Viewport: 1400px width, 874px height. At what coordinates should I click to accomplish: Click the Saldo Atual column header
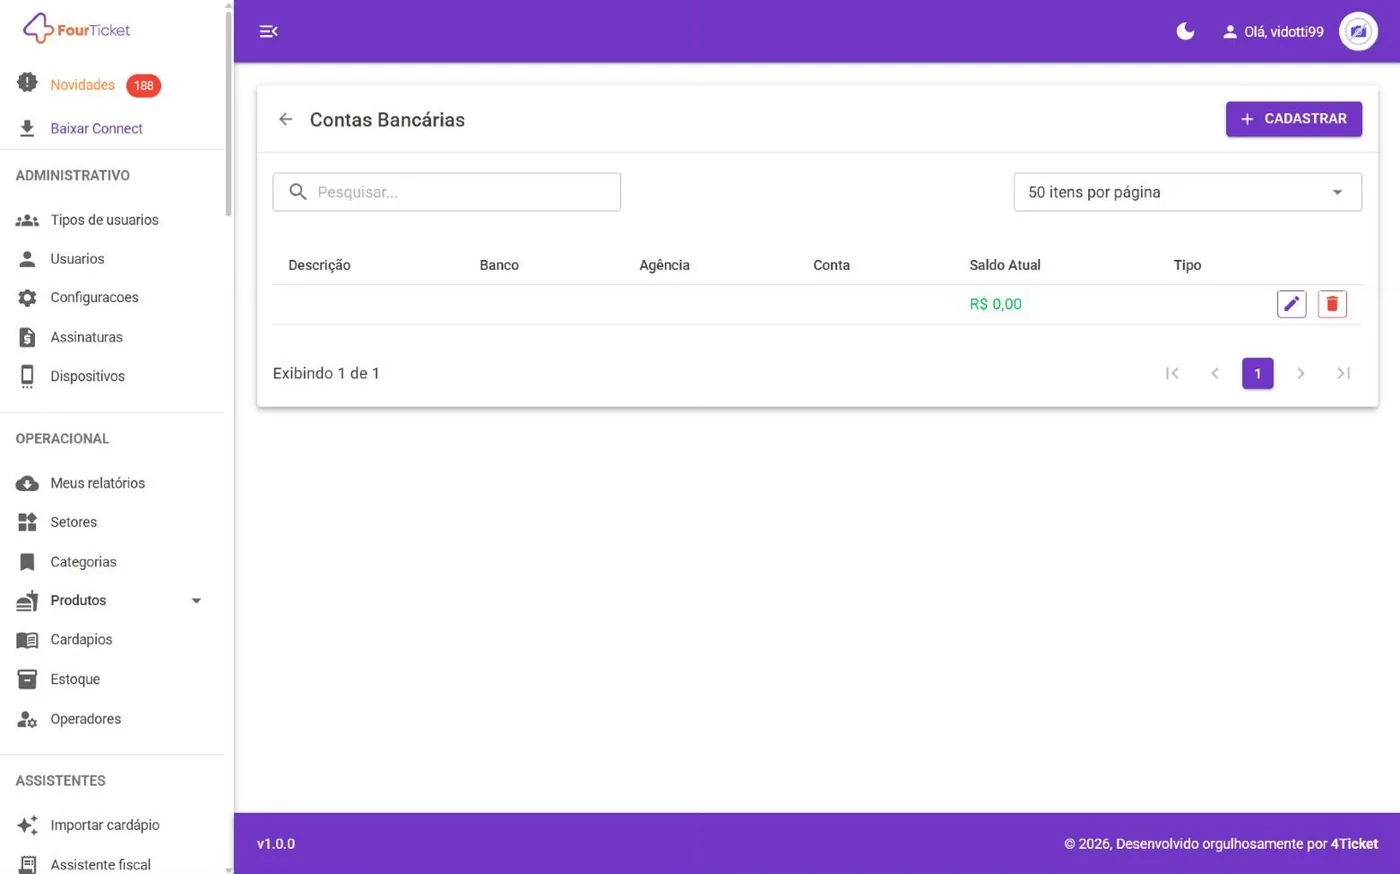(x=1005, y=265)
